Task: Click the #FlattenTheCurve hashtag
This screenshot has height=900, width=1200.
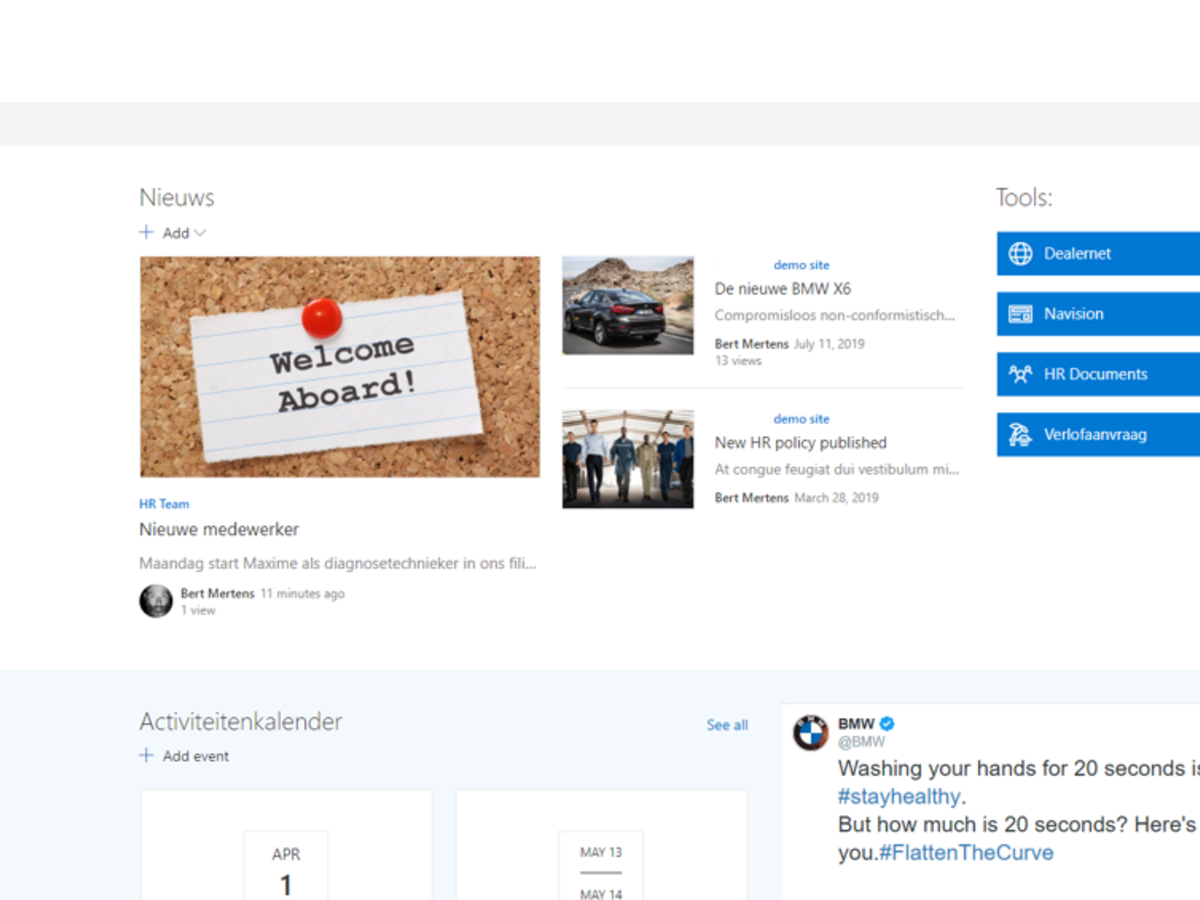Action: (966, 853)
